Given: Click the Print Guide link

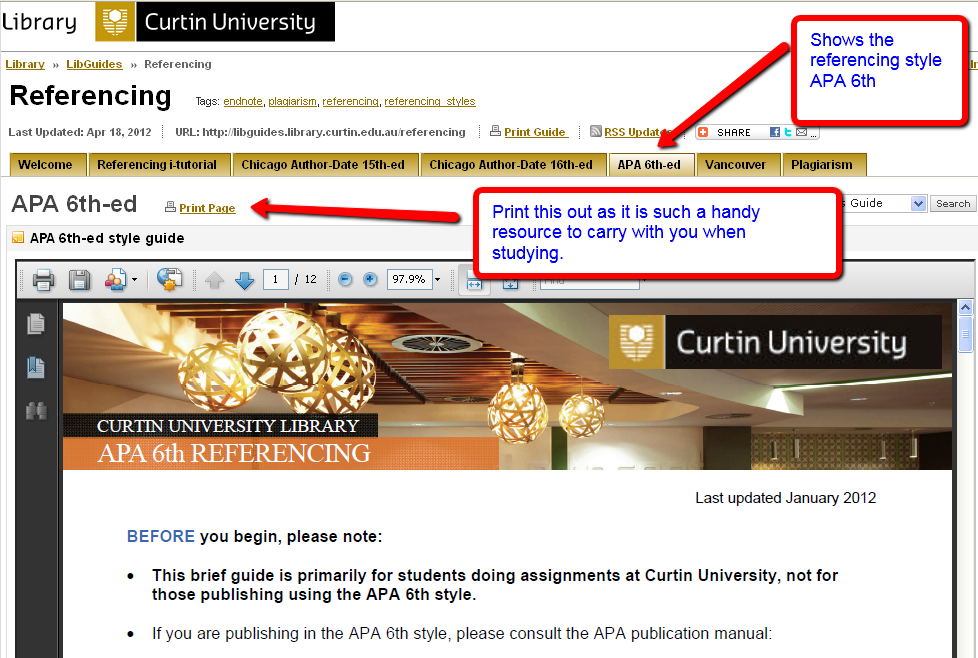Looking at the screenshot, I should click(x=535, y=132).
